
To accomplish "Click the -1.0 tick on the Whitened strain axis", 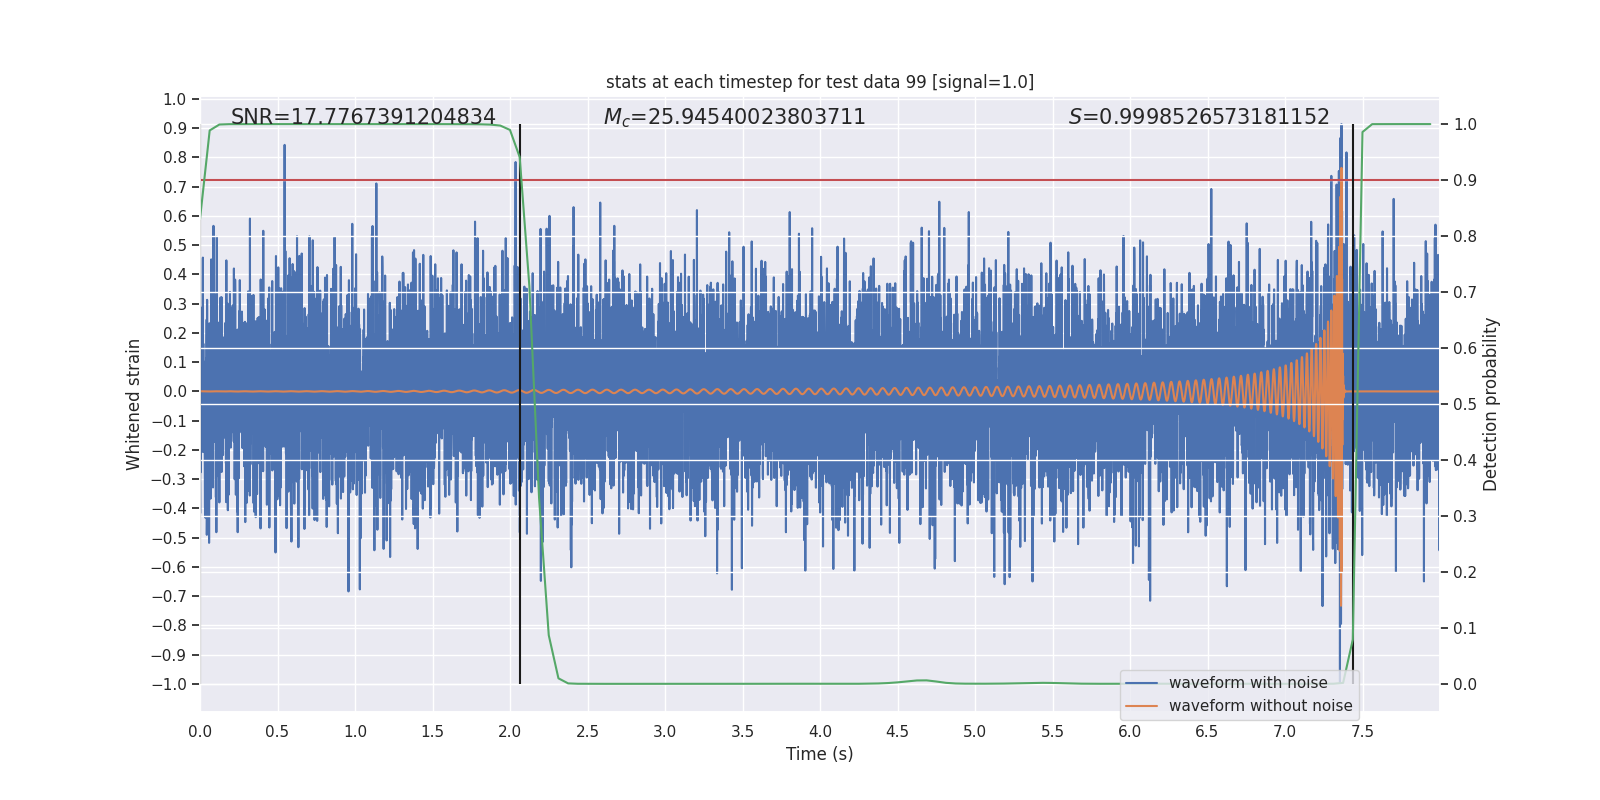I will click(169, 684).
